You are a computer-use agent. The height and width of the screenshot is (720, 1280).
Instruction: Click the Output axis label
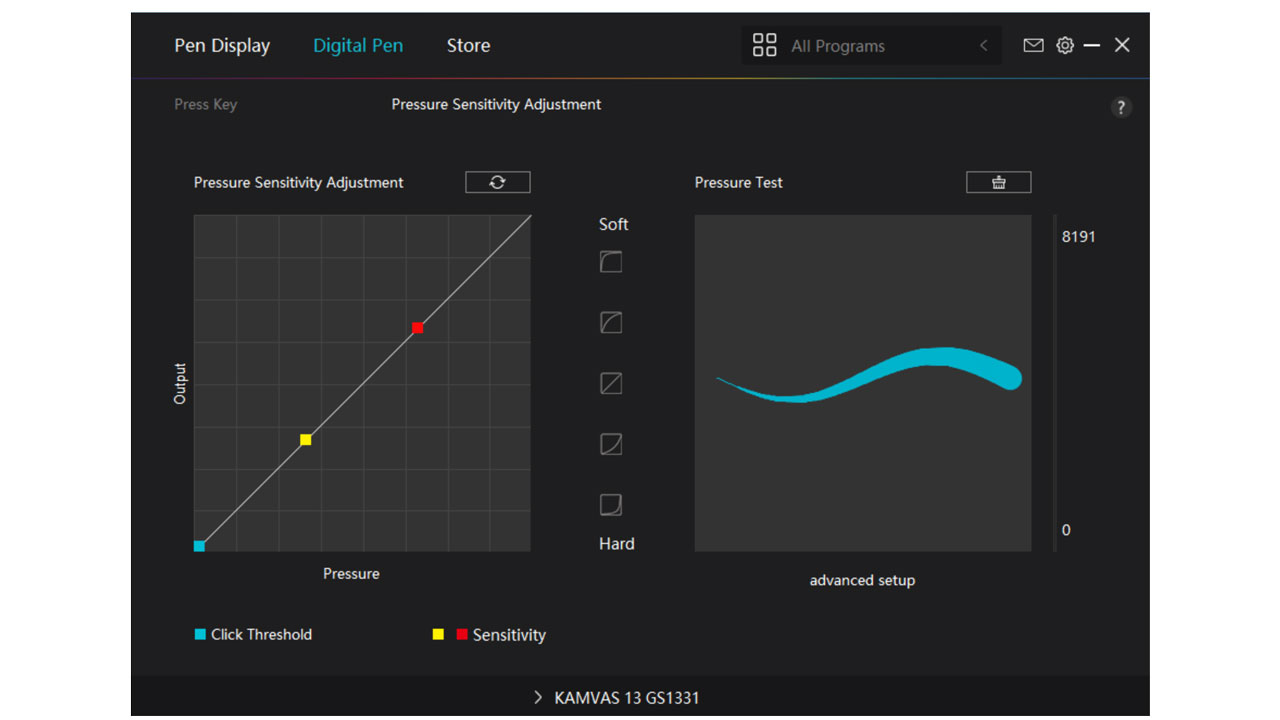pyautogui.click(x=180, y=384)
